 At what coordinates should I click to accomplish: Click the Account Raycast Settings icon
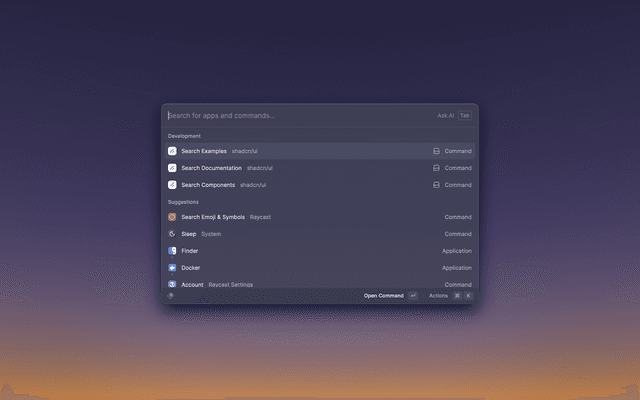pos(172,284)
